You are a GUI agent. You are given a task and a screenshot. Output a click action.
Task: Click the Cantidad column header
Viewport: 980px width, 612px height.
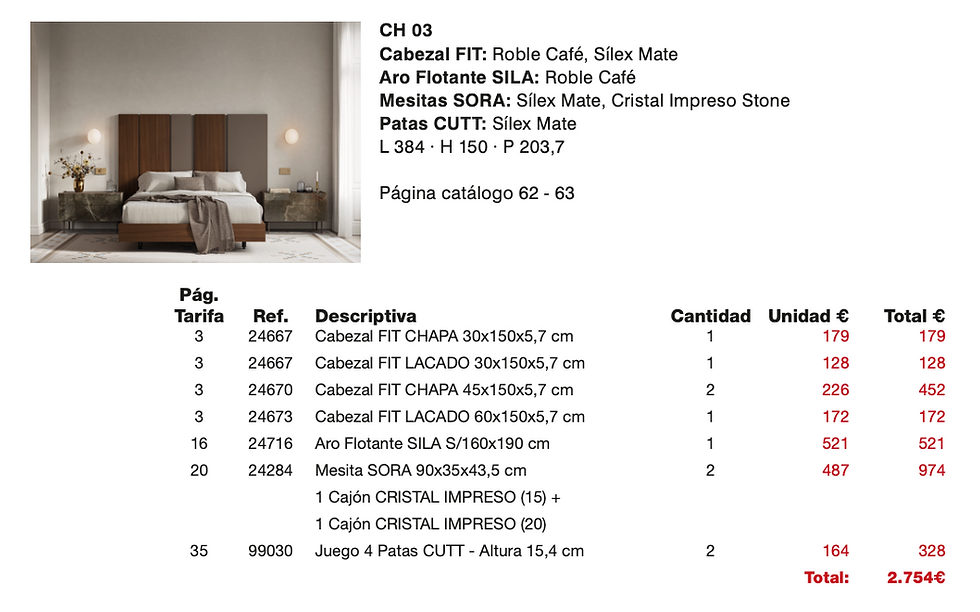click(710, 316)
